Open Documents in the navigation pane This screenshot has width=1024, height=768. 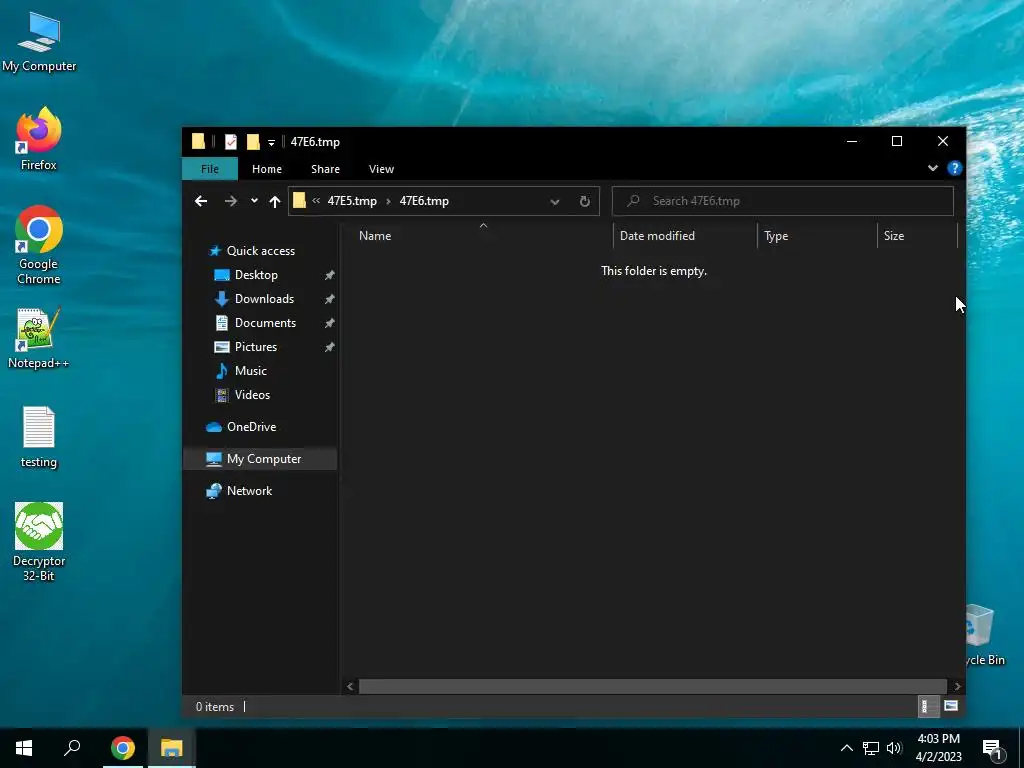click(265, 323)
